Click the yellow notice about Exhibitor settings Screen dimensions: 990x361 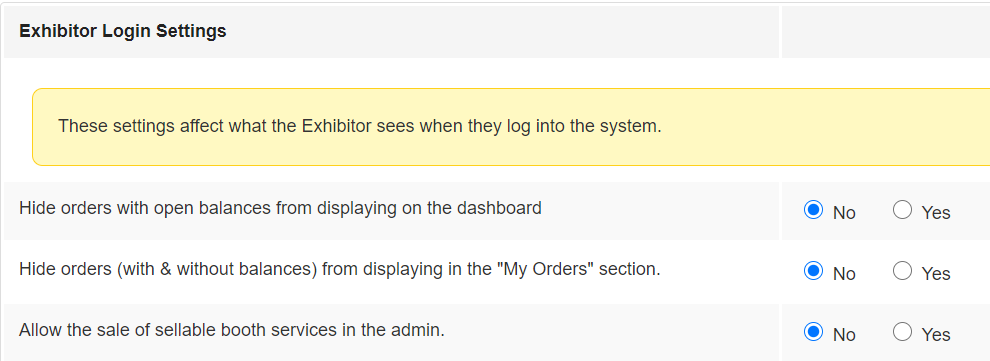point(511,127)
